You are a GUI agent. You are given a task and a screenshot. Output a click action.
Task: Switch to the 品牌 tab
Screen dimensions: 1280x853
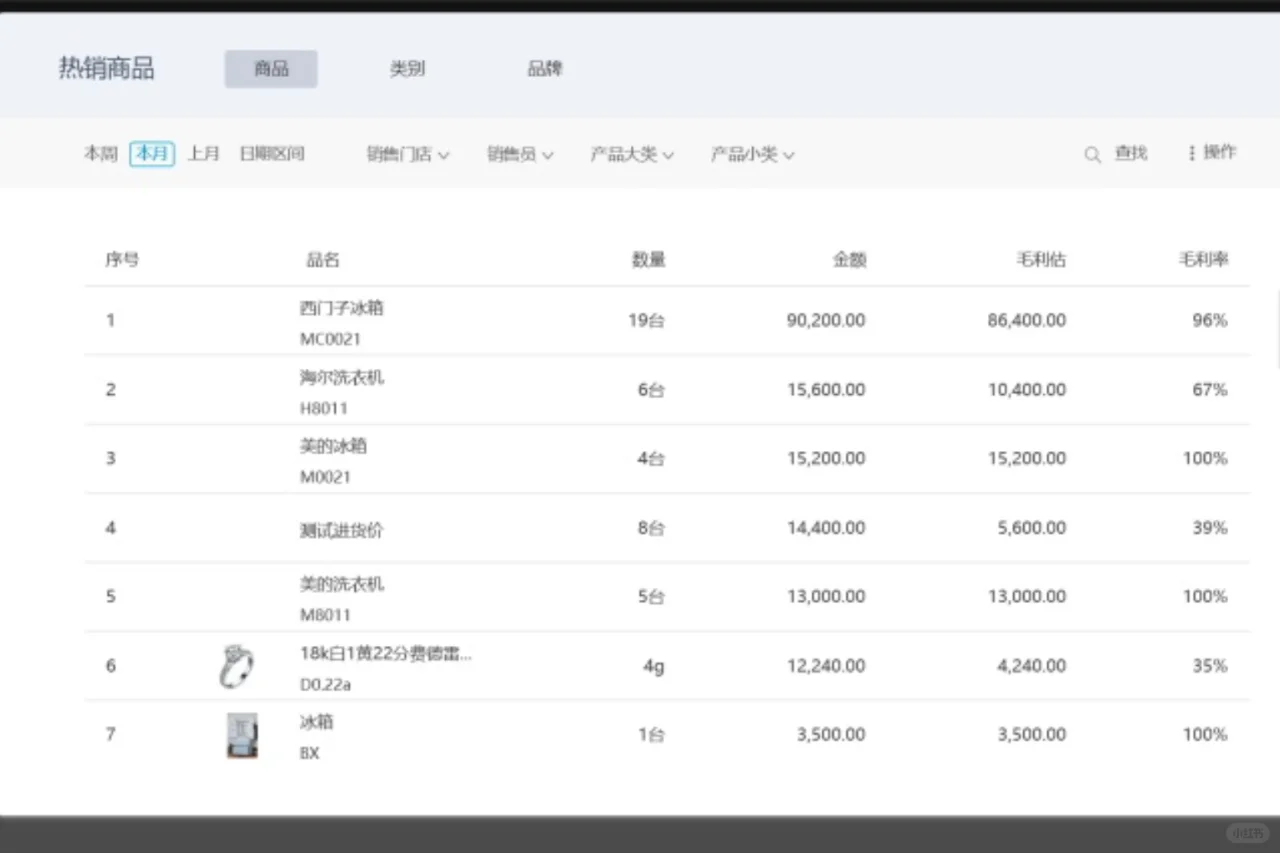pyautogui.click(x=545, y=69)
